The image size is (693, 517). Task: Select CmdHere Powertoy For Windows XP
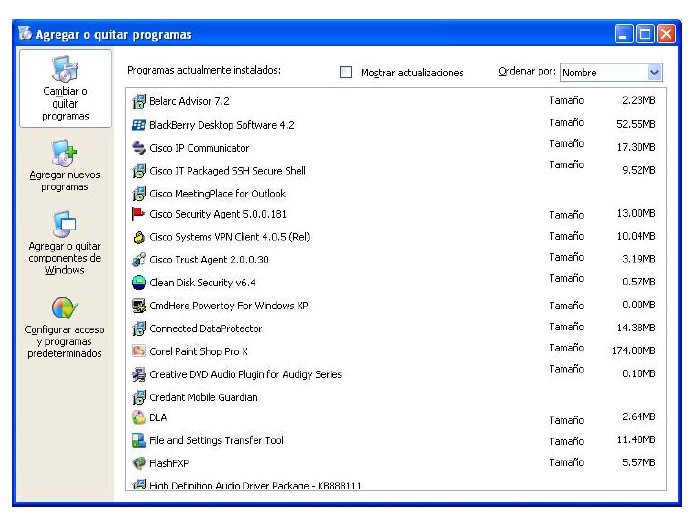(228, 306)
